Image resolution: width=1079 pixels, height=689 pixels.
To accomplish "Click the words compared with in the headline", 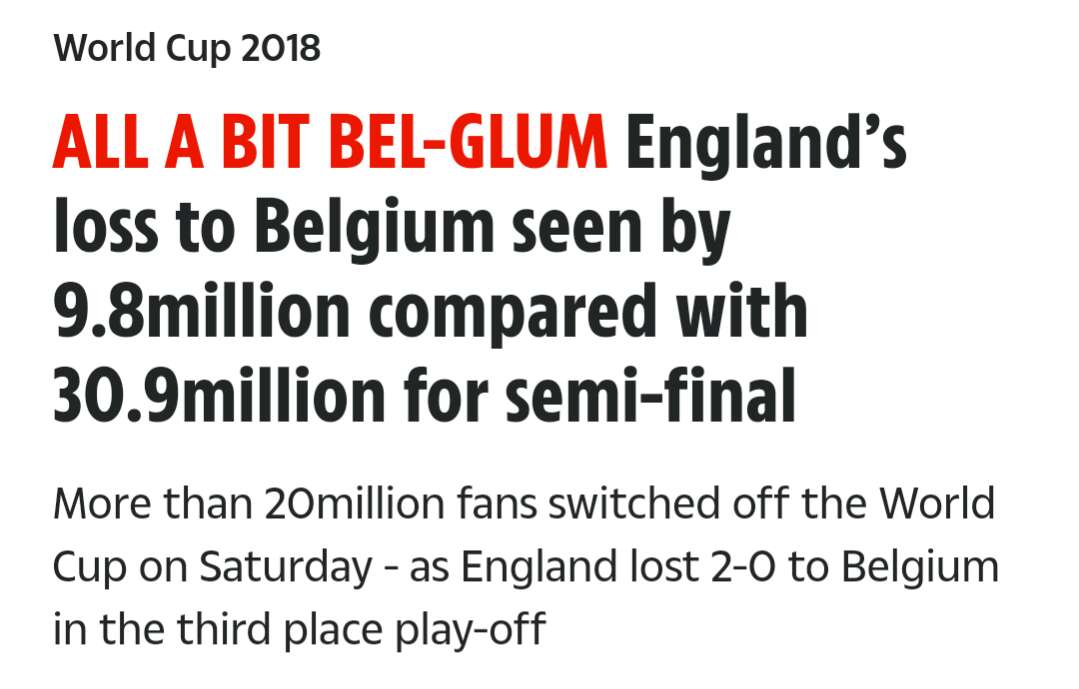I will click(595, 313).
